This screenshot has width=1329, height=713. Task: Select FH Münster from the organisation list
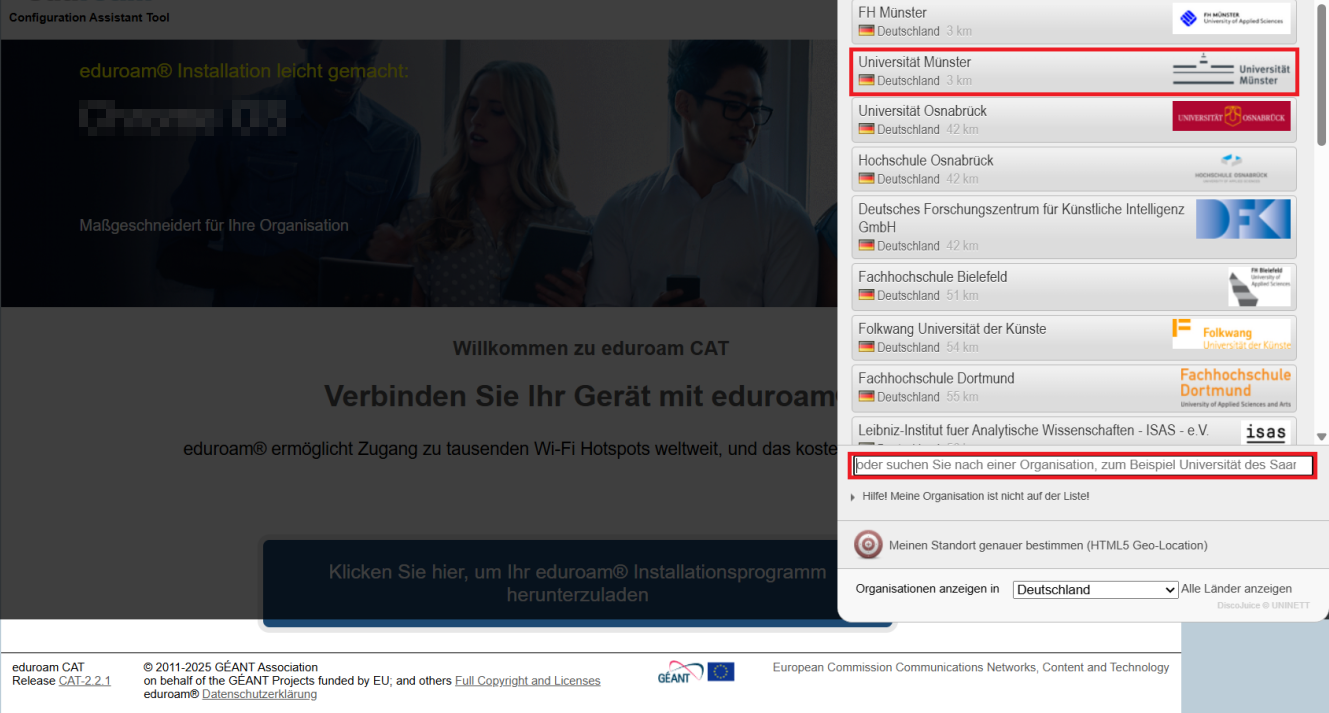coord(1074,21)
